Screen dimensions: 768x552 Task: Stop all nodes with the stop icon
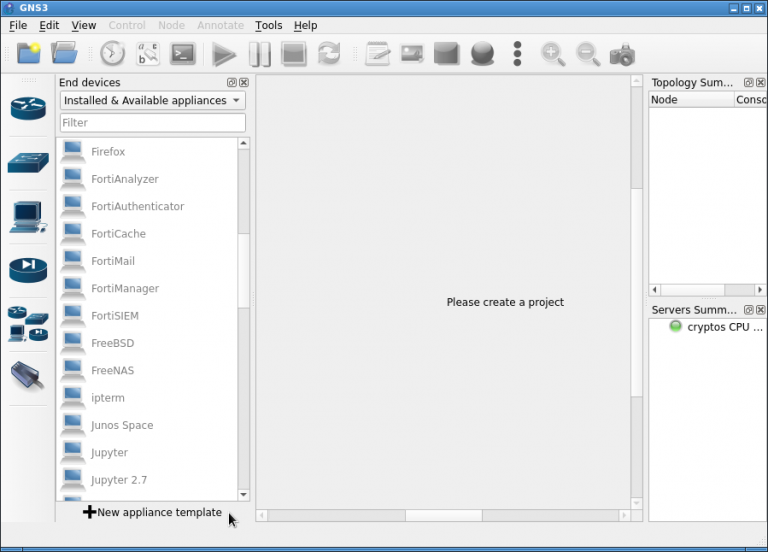294,53
